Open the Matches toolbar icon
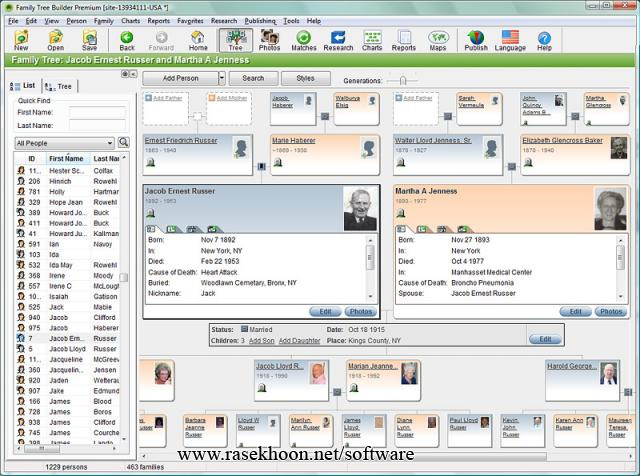 click(x=303, y=40)
